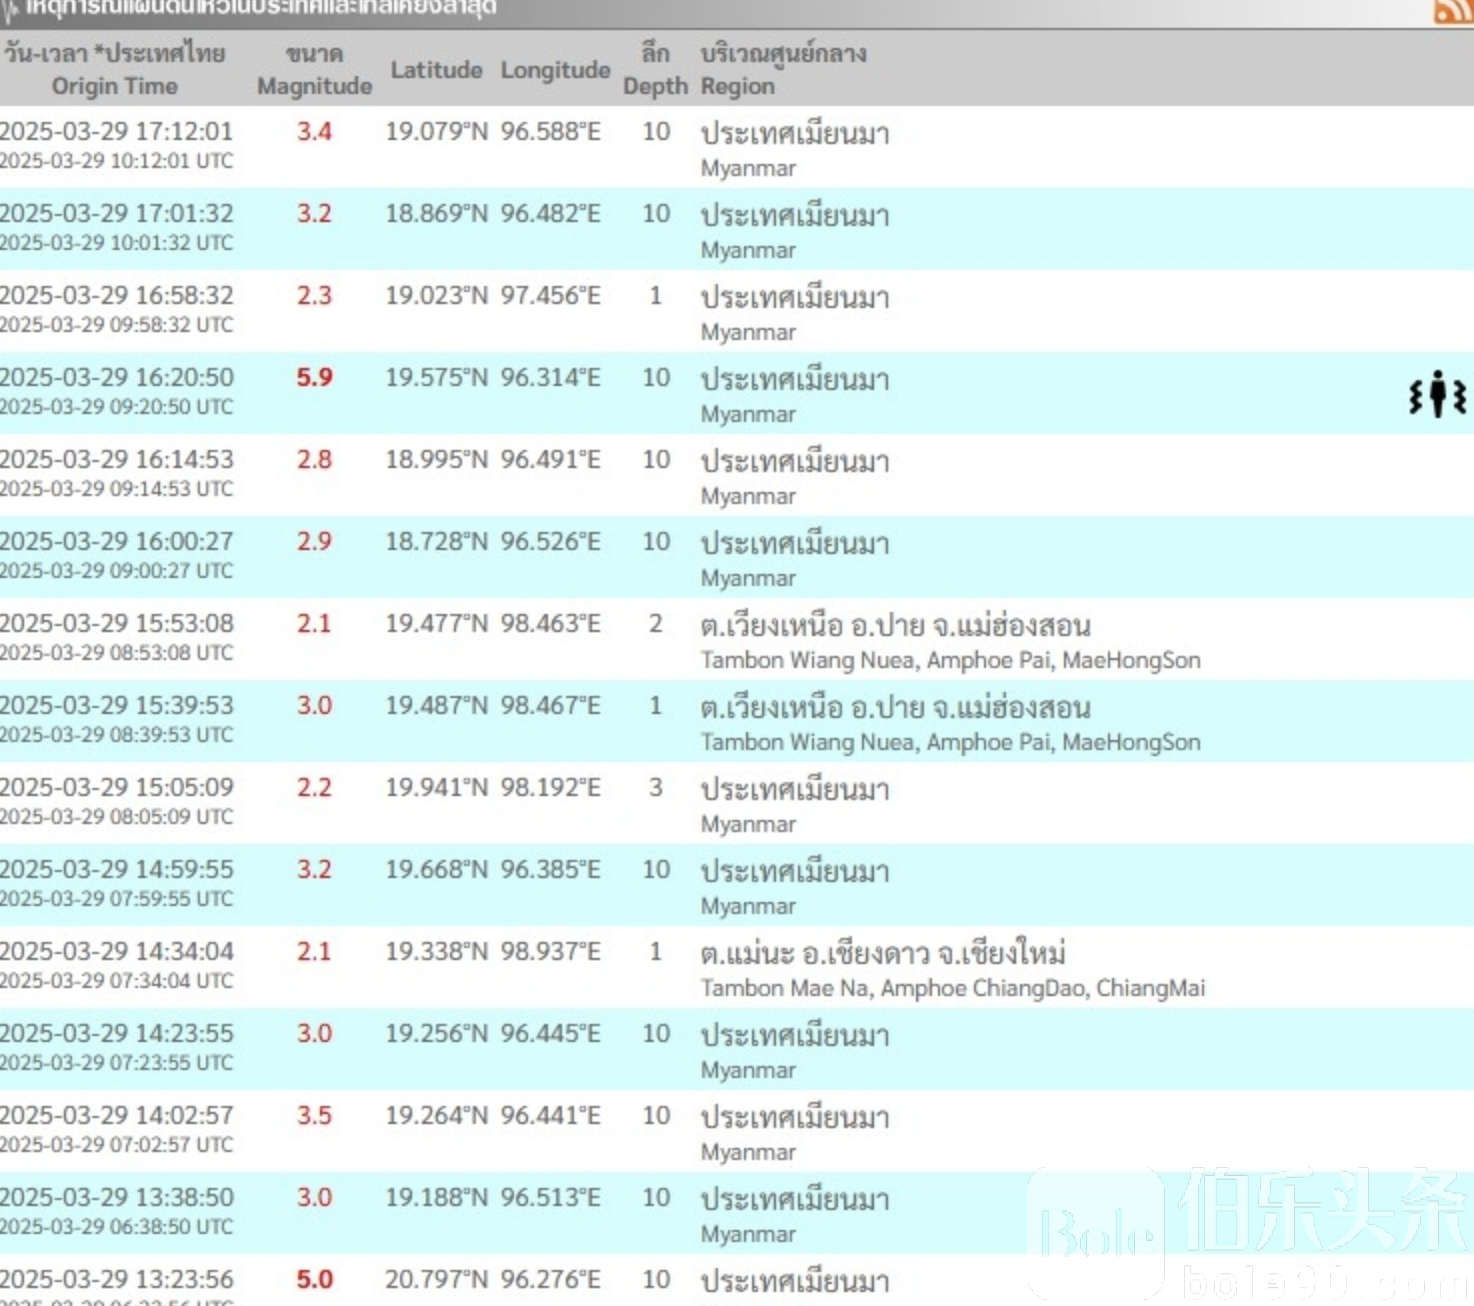Click the Latitude column header
Image resolution: width=1474 pixels, height=1306 pixels.
[436, 70]
